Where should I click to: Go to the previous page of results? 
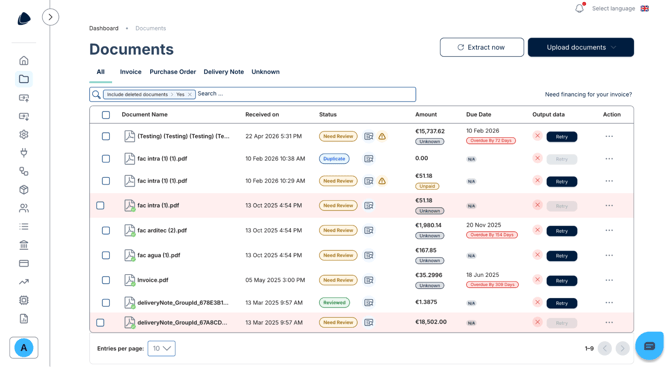click(x=605, y=349)
